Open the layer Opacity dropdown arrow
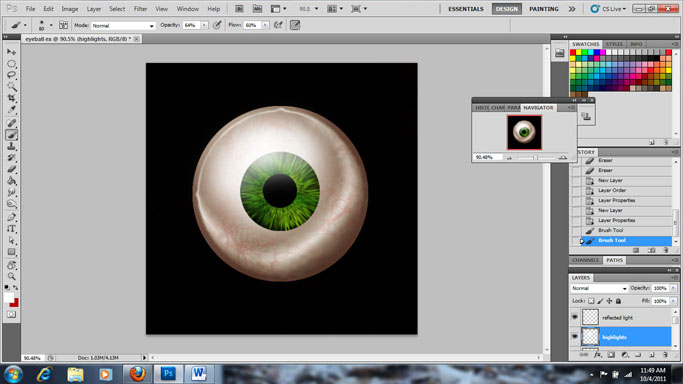Screen dimensions: 683x384 pos(673,288)
